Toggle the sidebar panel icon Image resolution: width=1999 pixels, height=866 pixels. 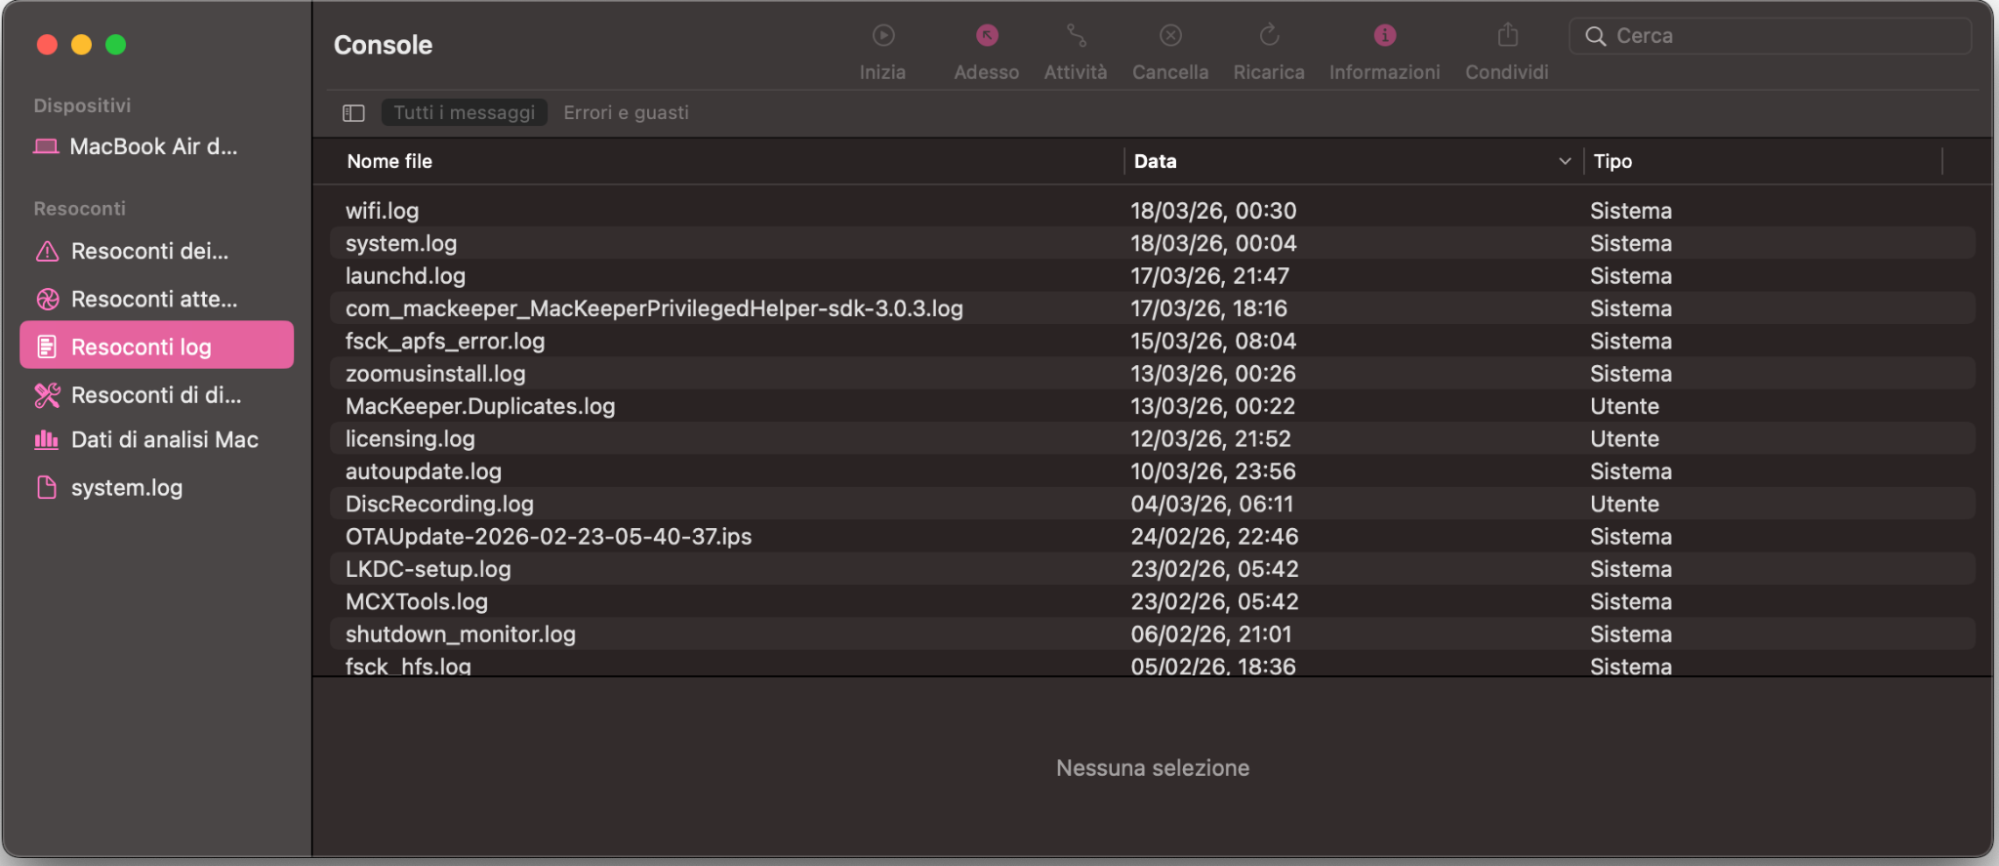pos(354,113)
